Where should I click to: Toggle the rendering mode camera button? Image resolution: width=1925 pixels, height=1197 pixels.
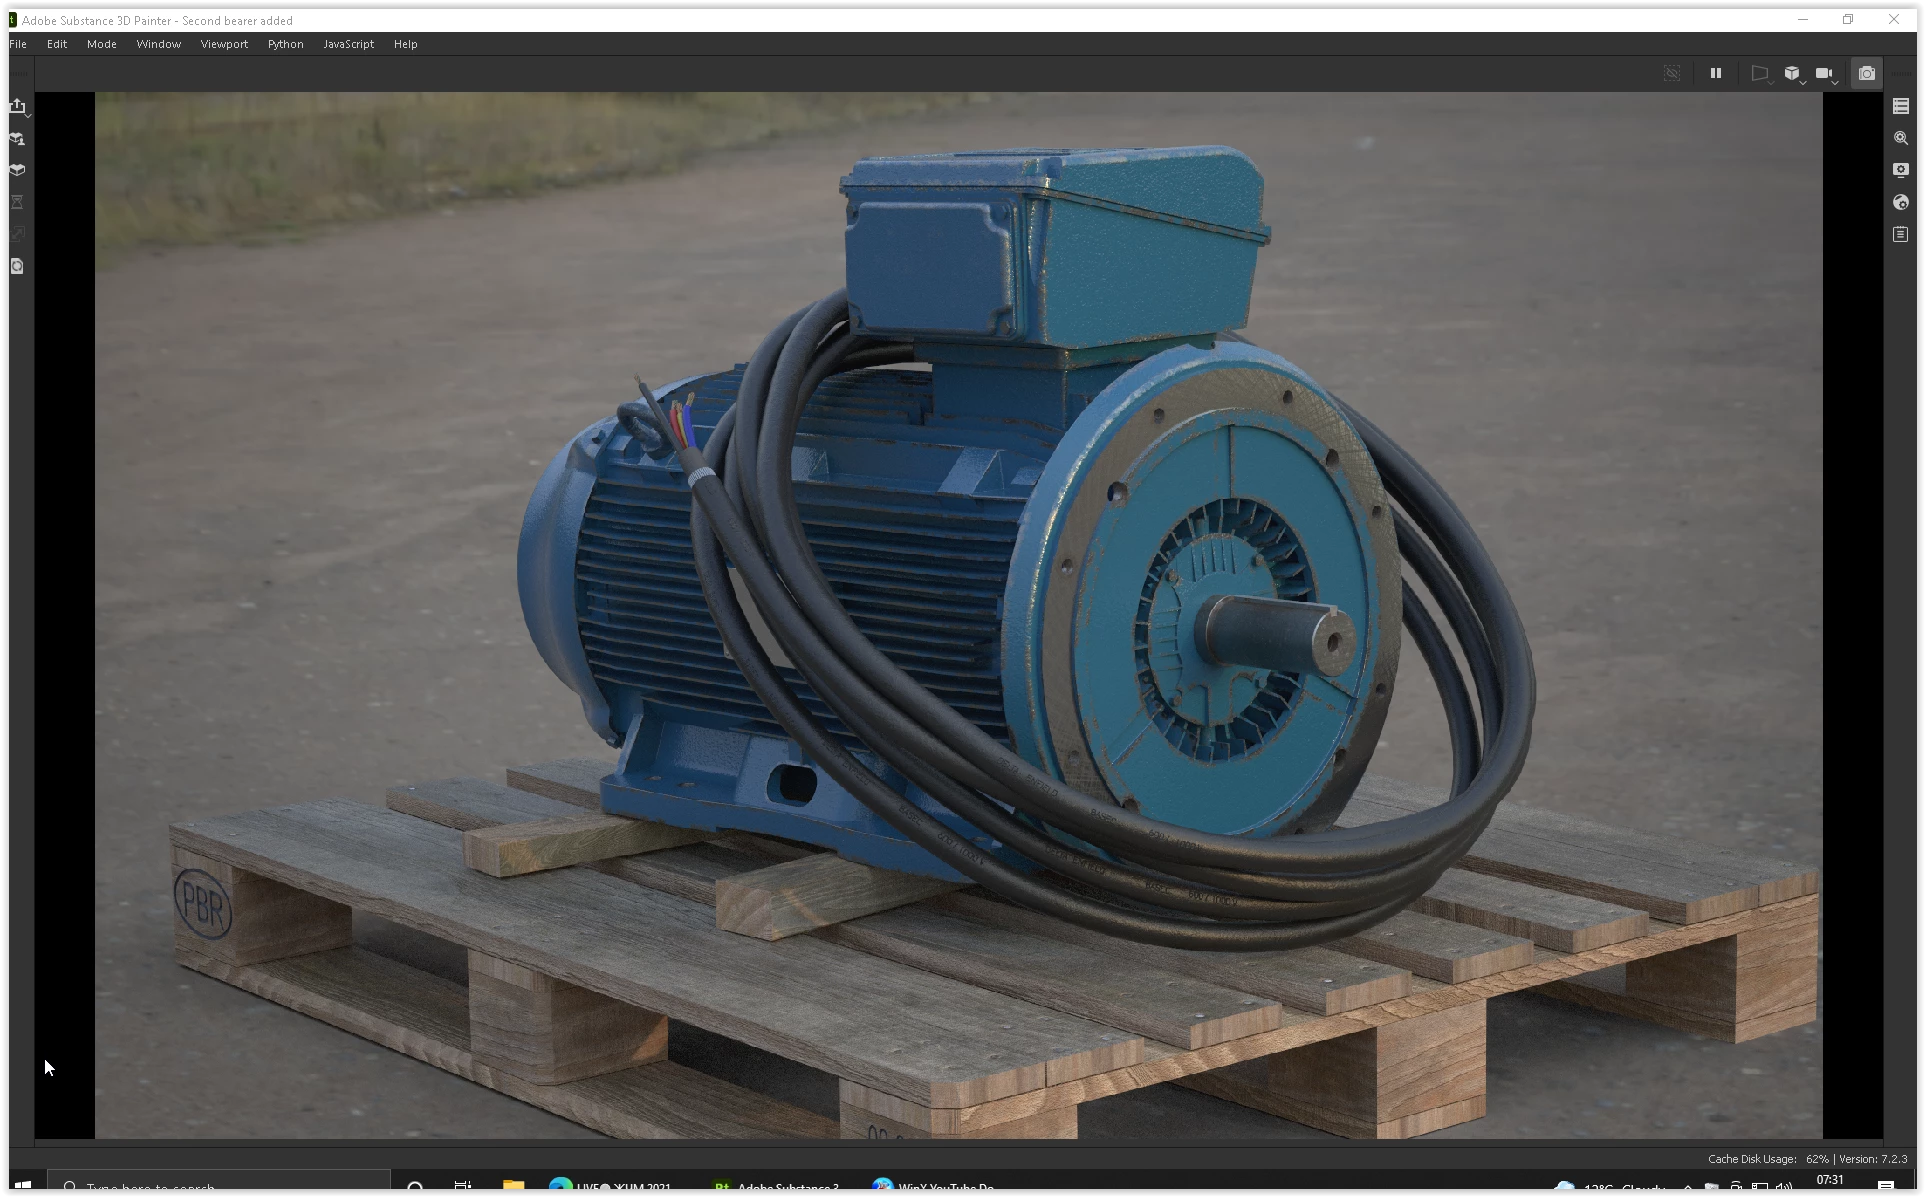pos(1867,73)
